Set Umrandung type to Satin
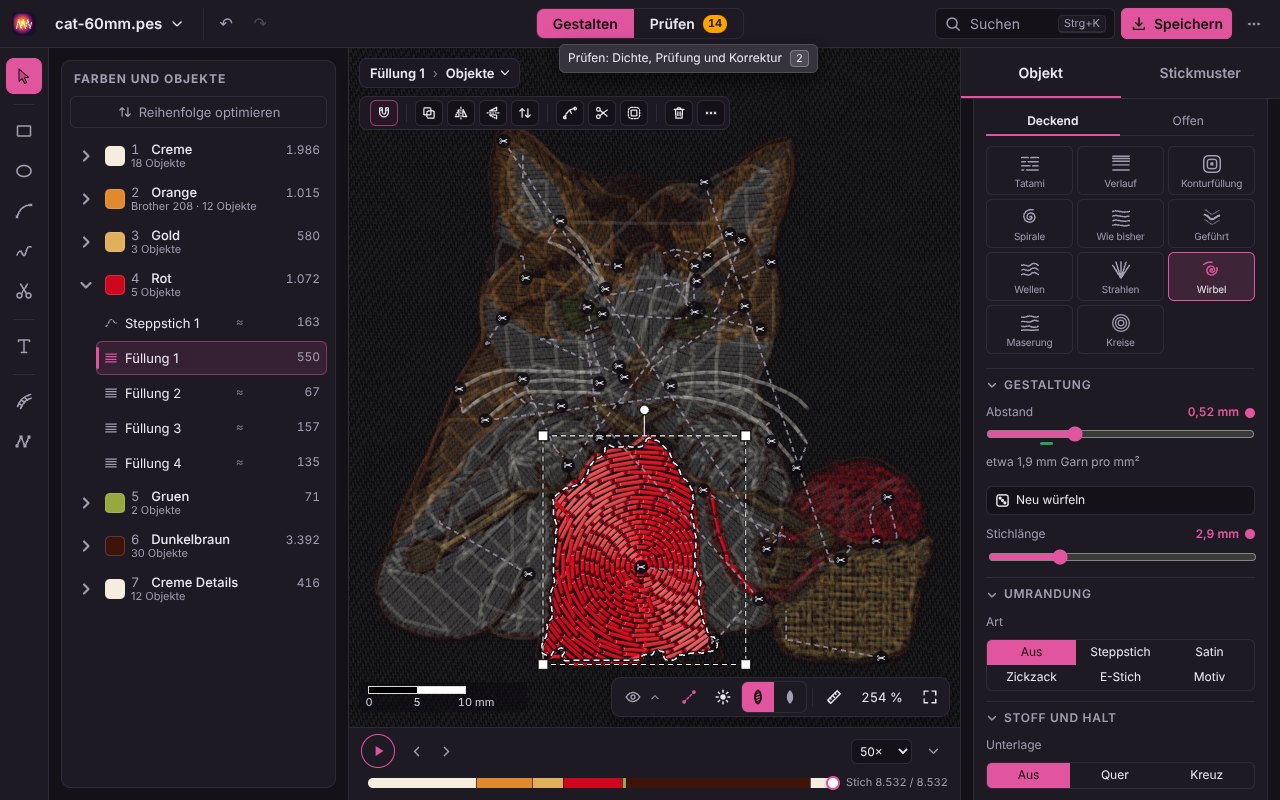Viewport: 1280px width, 800px height. coord(1209,652)
